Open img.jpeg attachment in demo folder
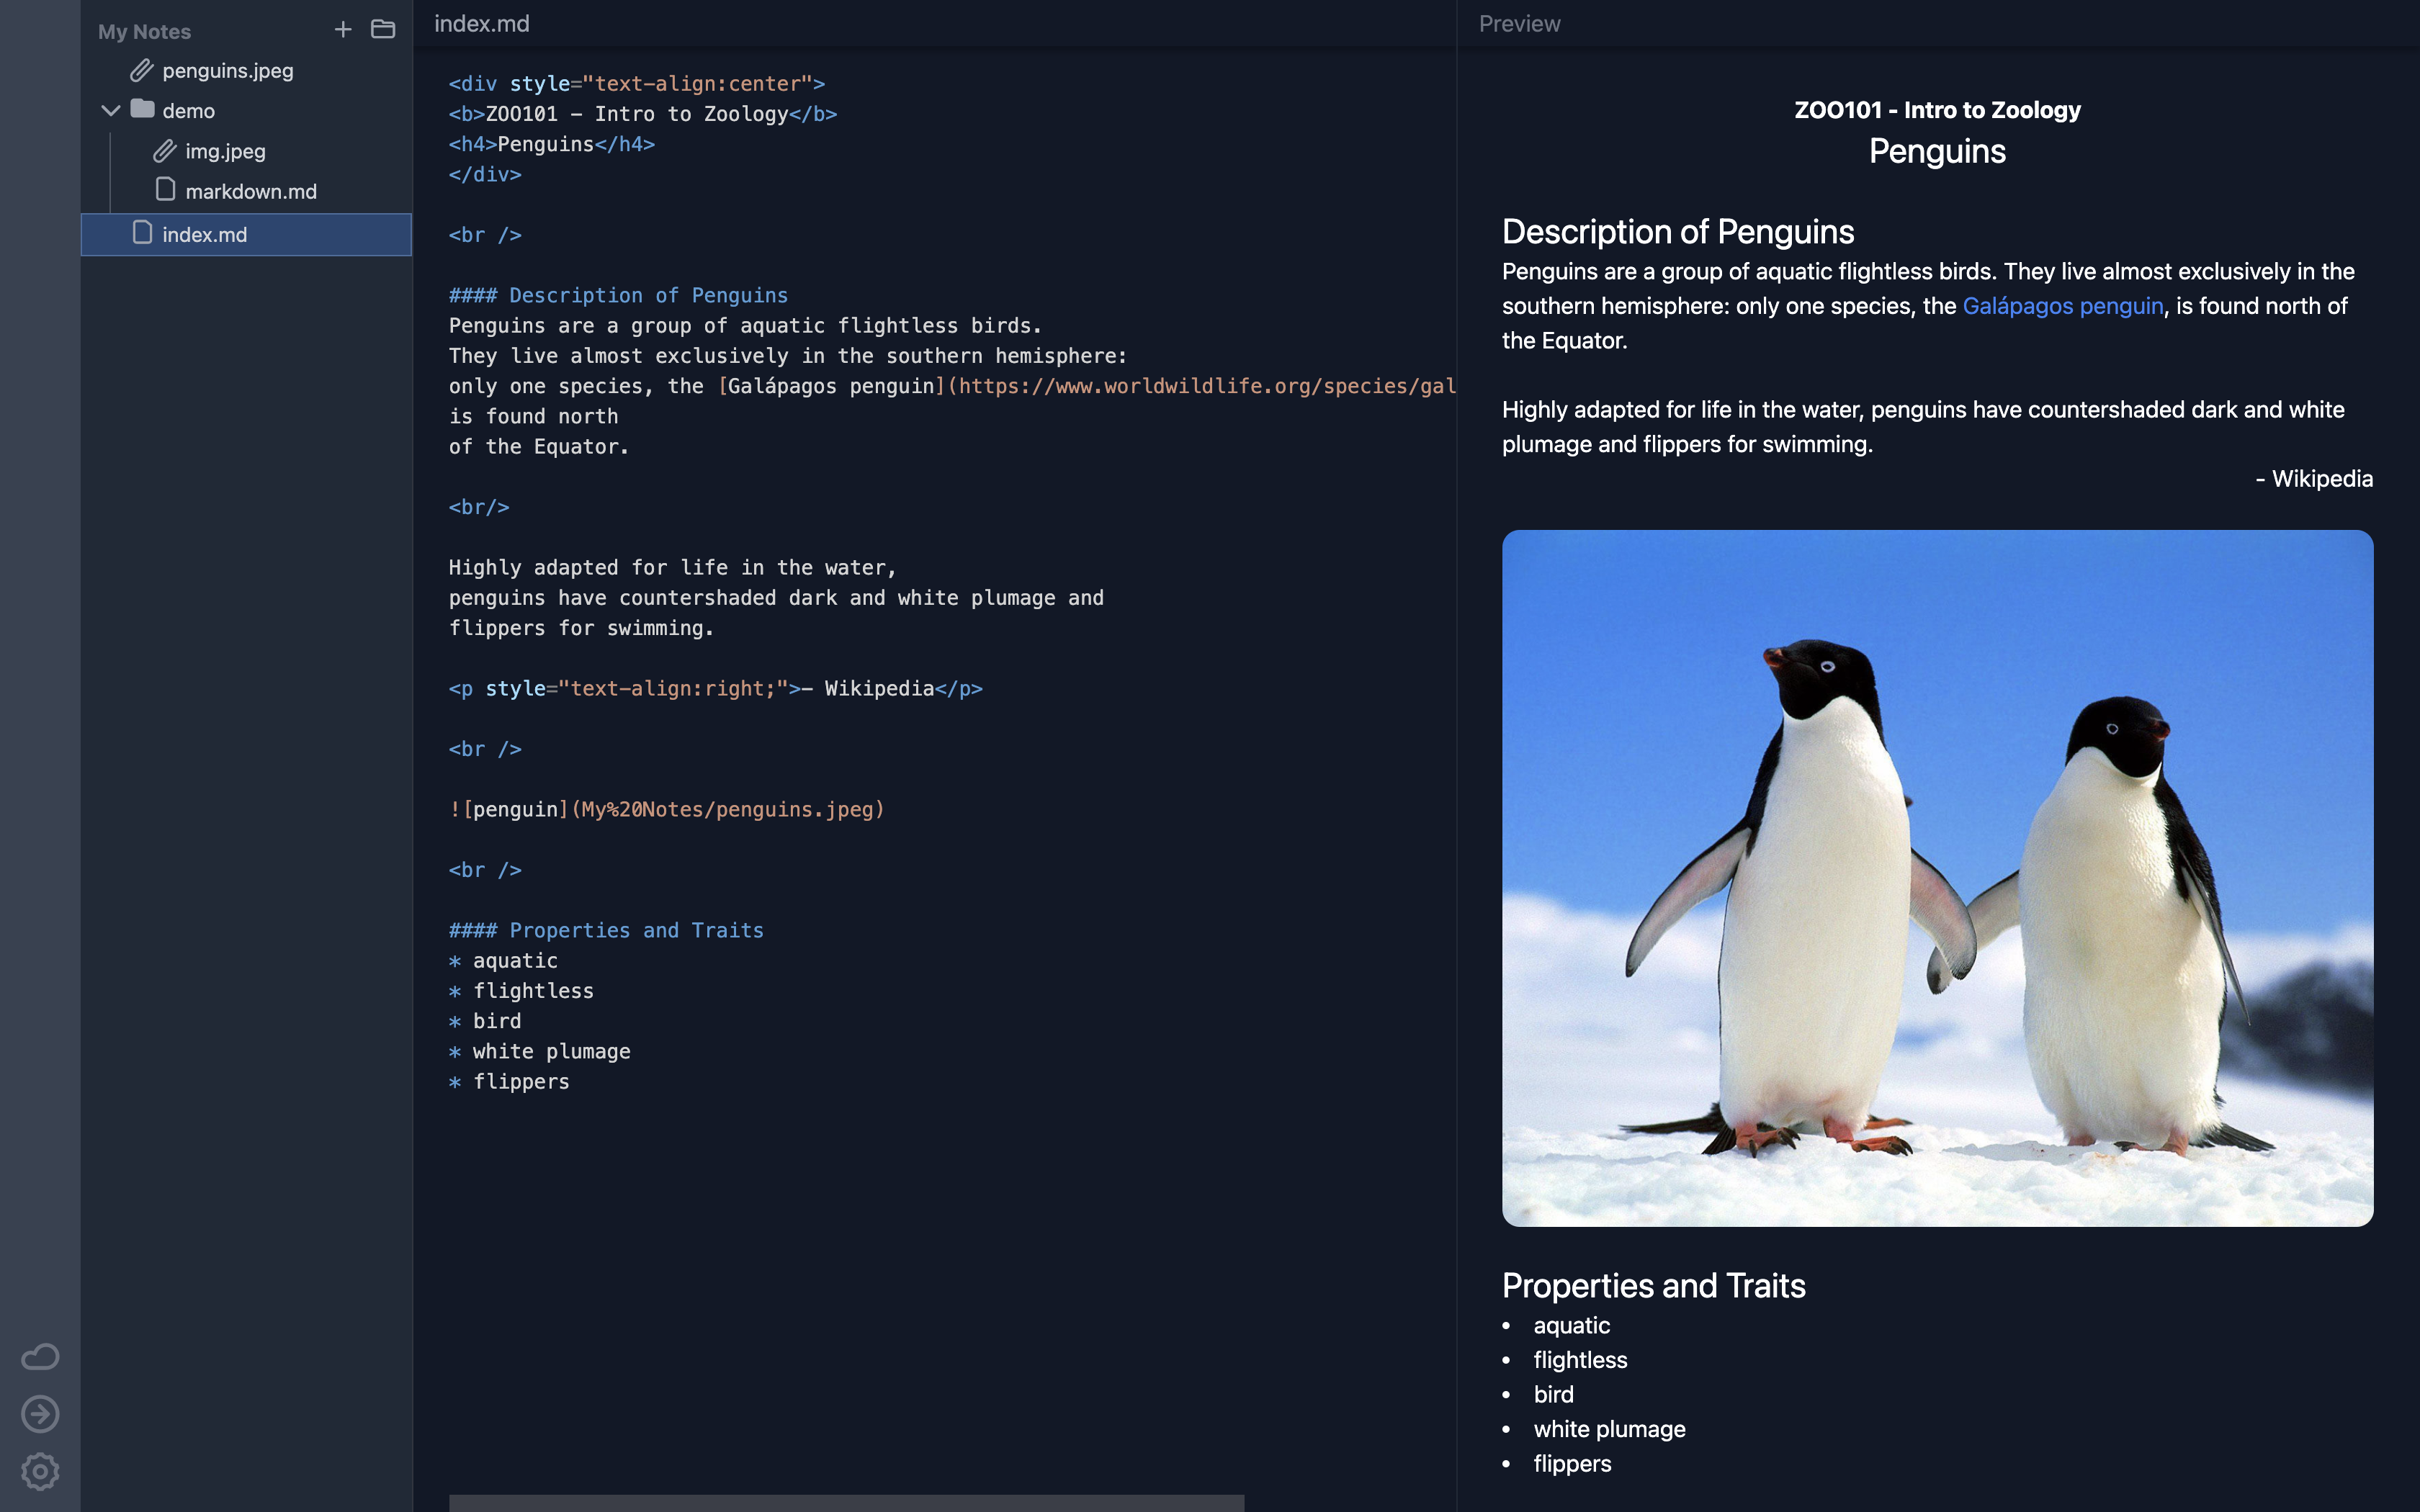Screen dimensions: 2420x1512 (x=225, y=151)
